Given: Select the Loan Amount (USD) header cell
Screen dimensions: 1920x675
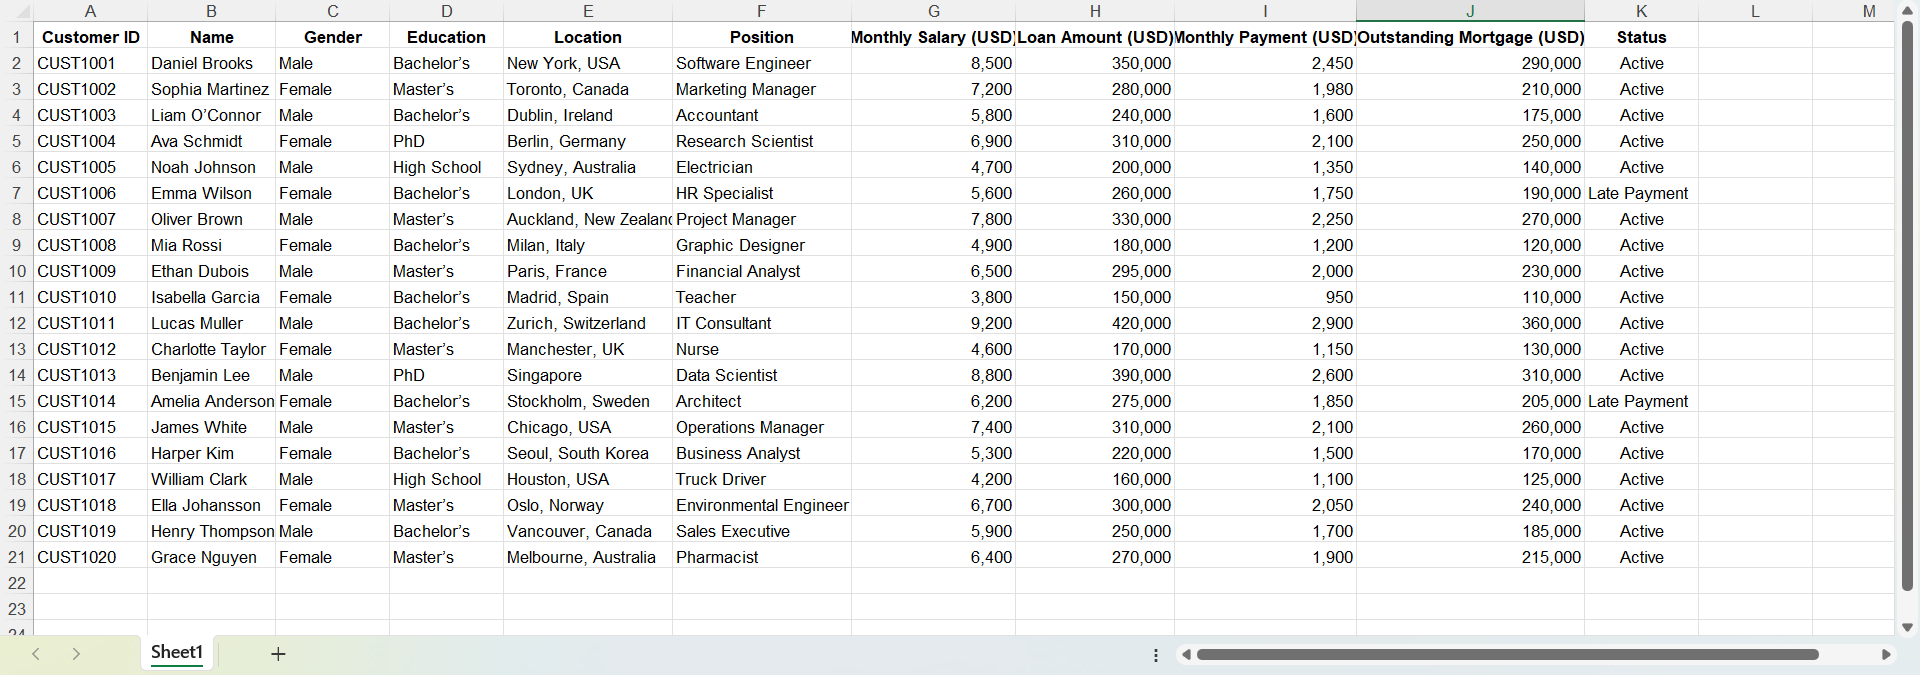Looking at the screenshot, I should click(x=1095, y=37).
